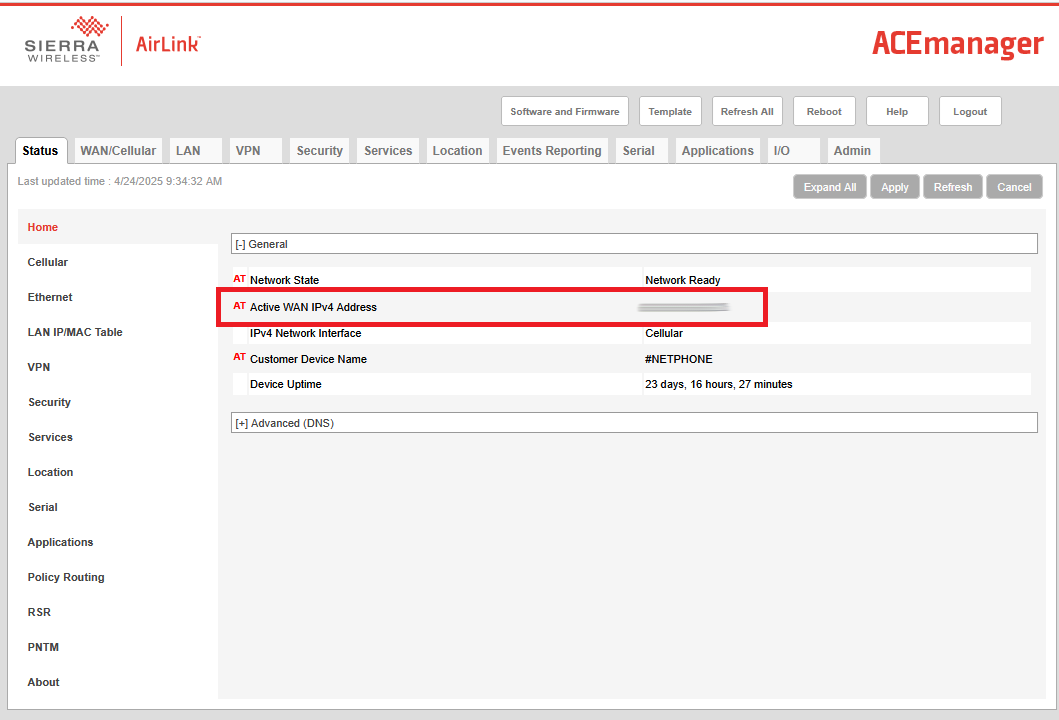
Task: Open the Events Reporting tab
Action: [x=552, y=151]
